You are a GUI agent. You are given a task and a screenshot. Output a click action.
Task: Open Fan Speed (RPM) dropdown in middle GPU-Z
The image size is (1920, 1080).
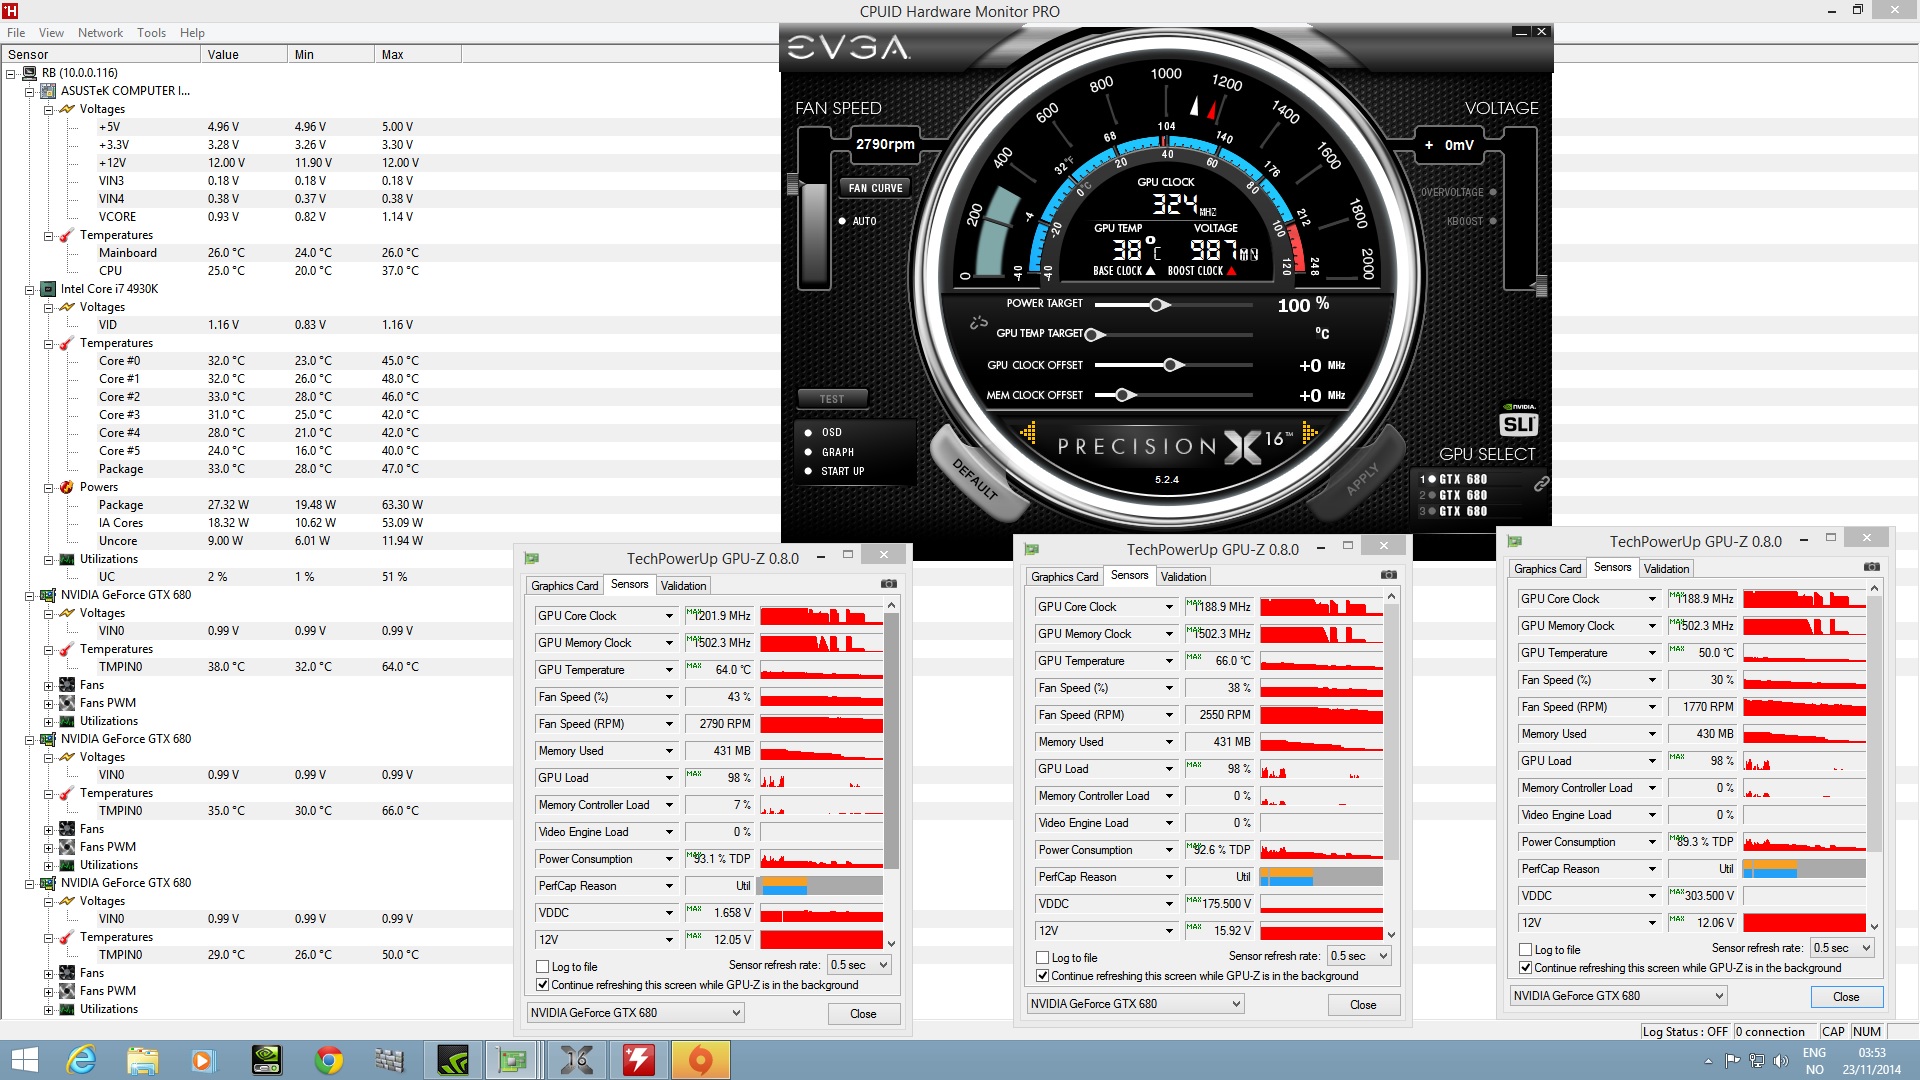pos(1169,715)
